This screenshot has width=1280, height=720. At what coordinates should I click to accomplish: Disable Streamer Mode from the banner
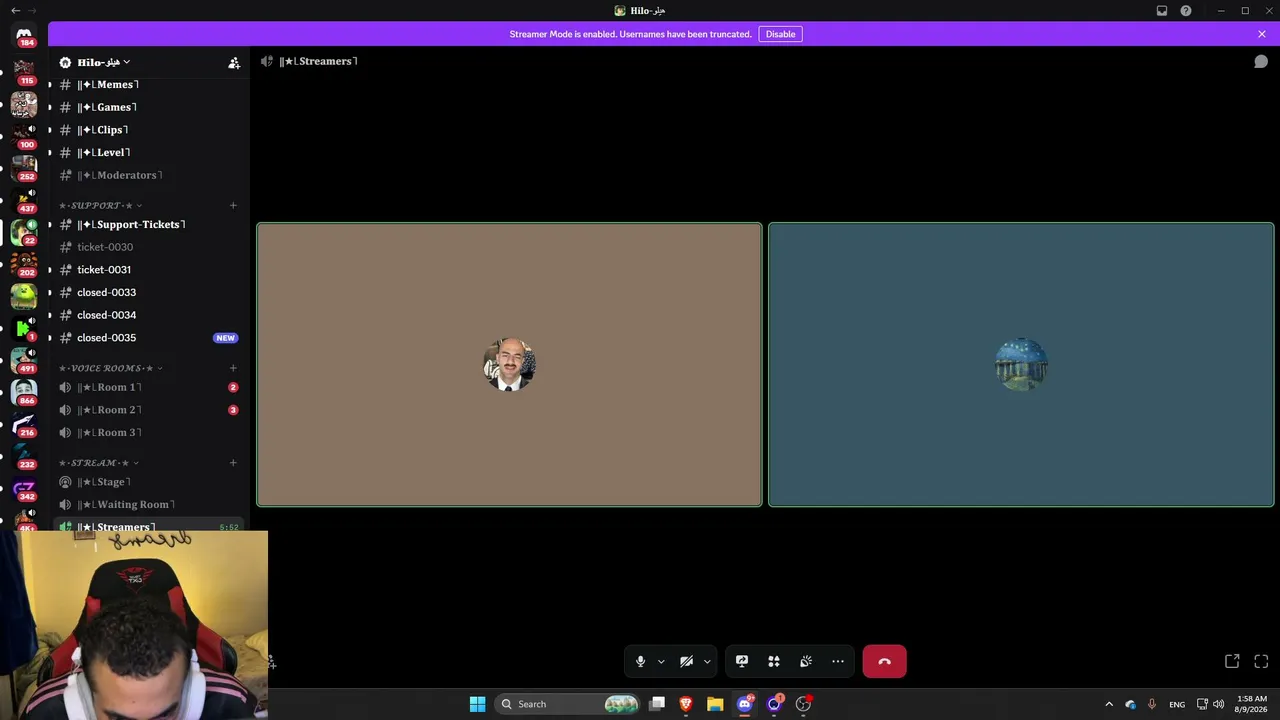(x=780, y=34)
